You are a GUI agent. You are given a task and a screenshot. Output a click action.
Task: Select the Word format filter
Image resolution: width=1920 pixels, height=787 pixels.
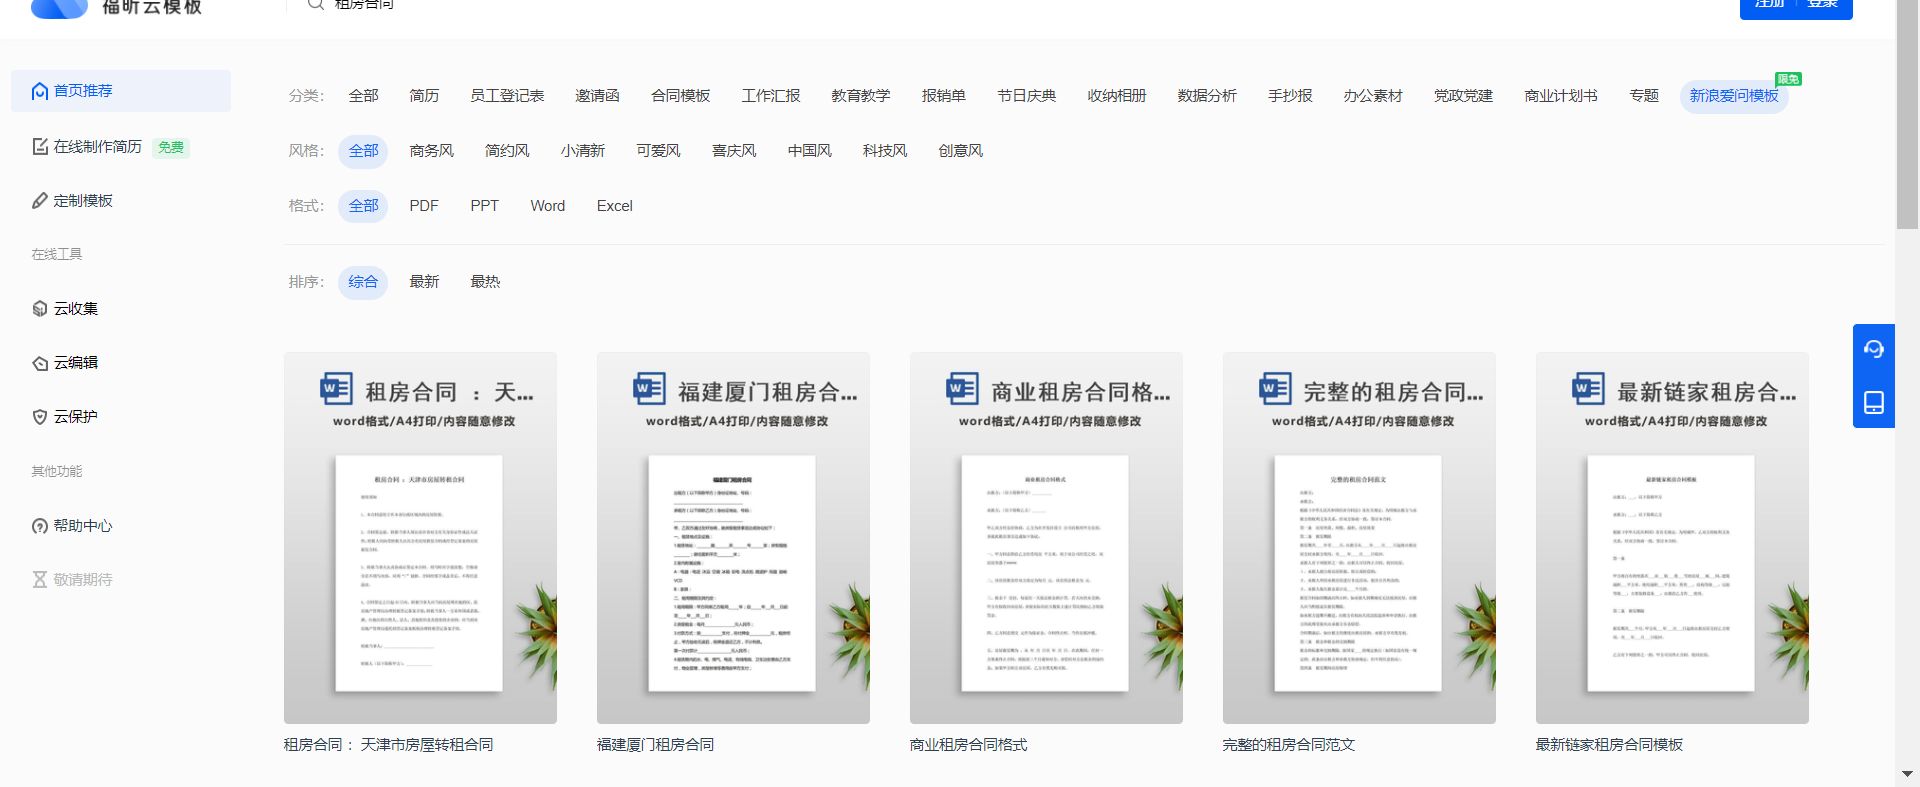pyautogui.click(x=547, y=206)
